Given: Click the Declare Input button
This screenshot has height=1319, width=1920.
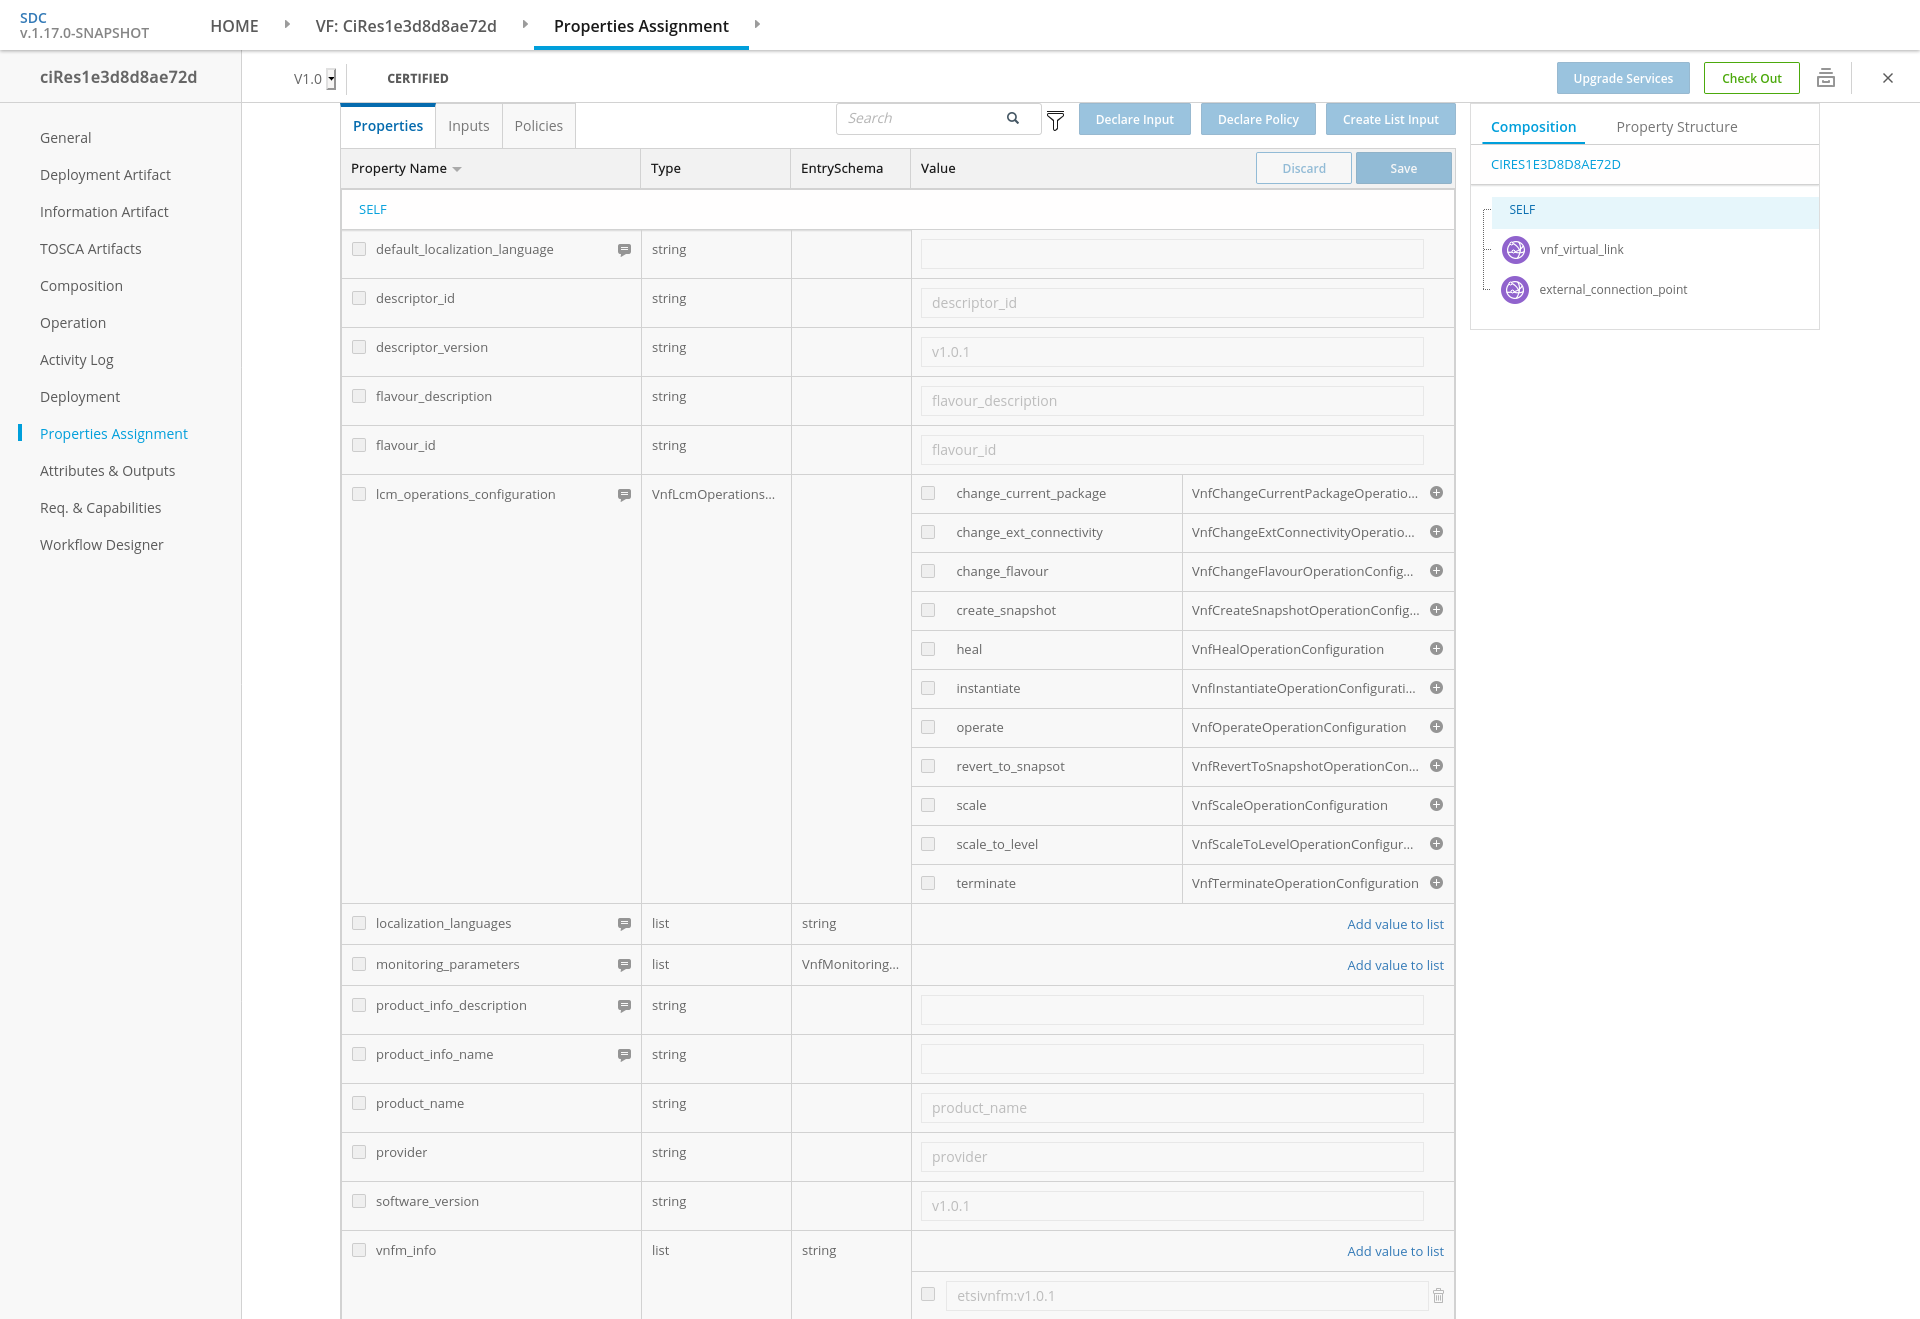Looking at the screenshot, I should pyautogui.click(x=1135, y=119).
